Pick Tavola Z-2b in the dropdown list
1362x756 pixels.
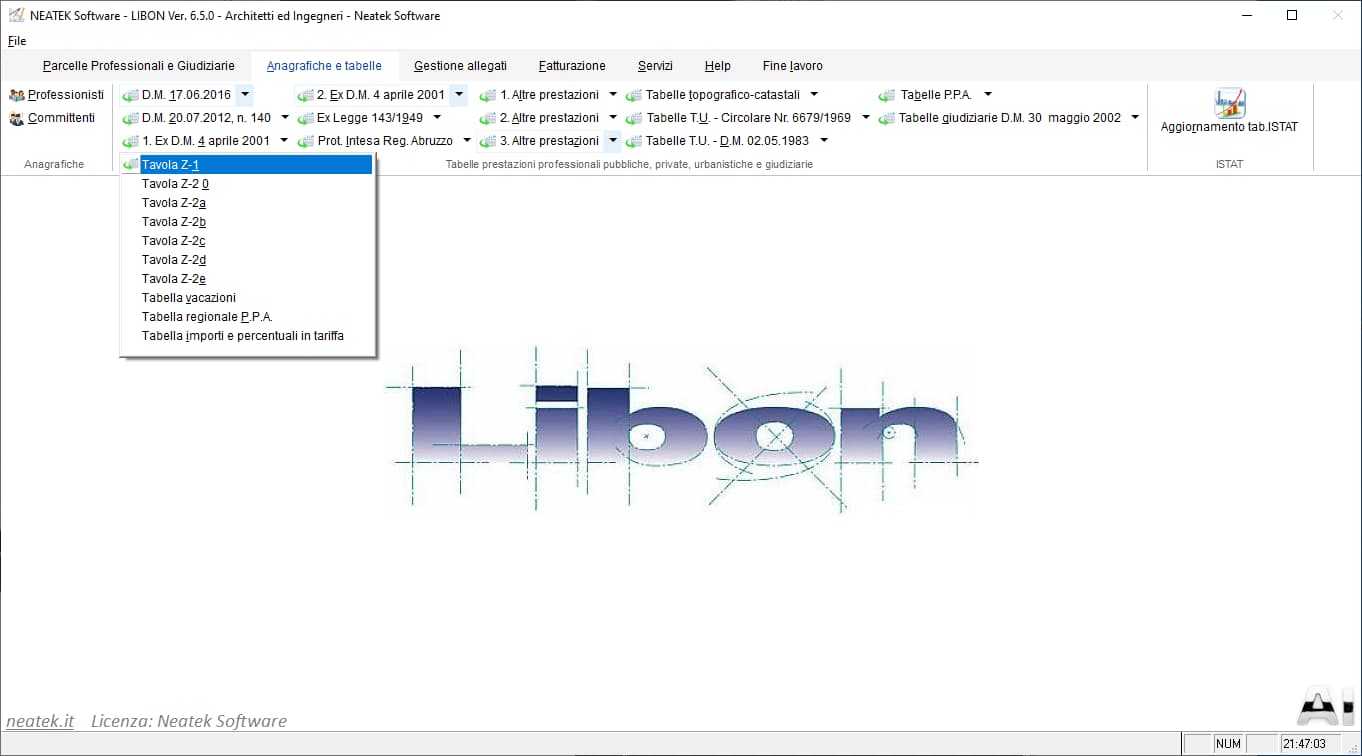coord(247,222)
